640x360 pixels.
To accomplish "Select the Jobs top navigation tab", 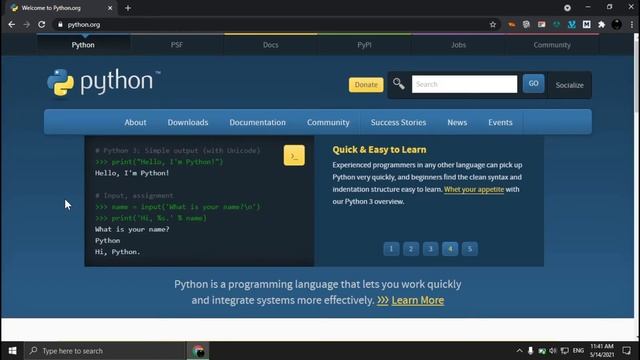I will pos(458,45).
